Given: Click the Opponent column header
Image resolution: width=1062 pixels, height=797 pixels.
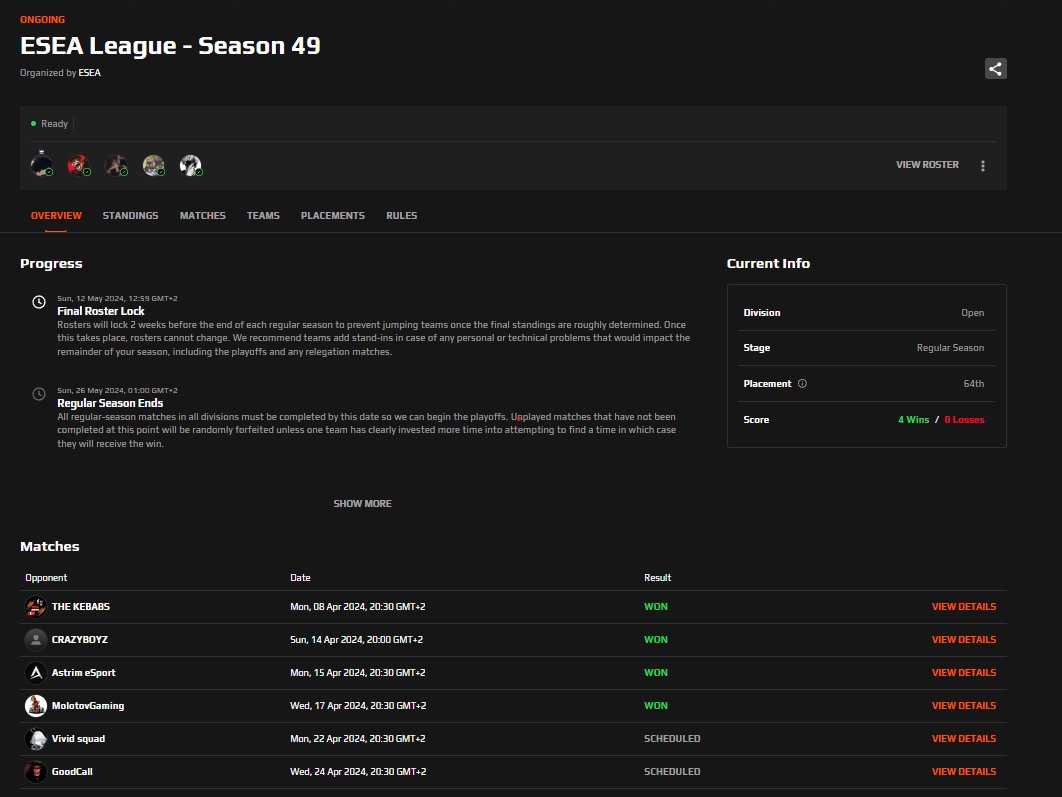Looking at the screenshot, I should (x=46, y=578).
